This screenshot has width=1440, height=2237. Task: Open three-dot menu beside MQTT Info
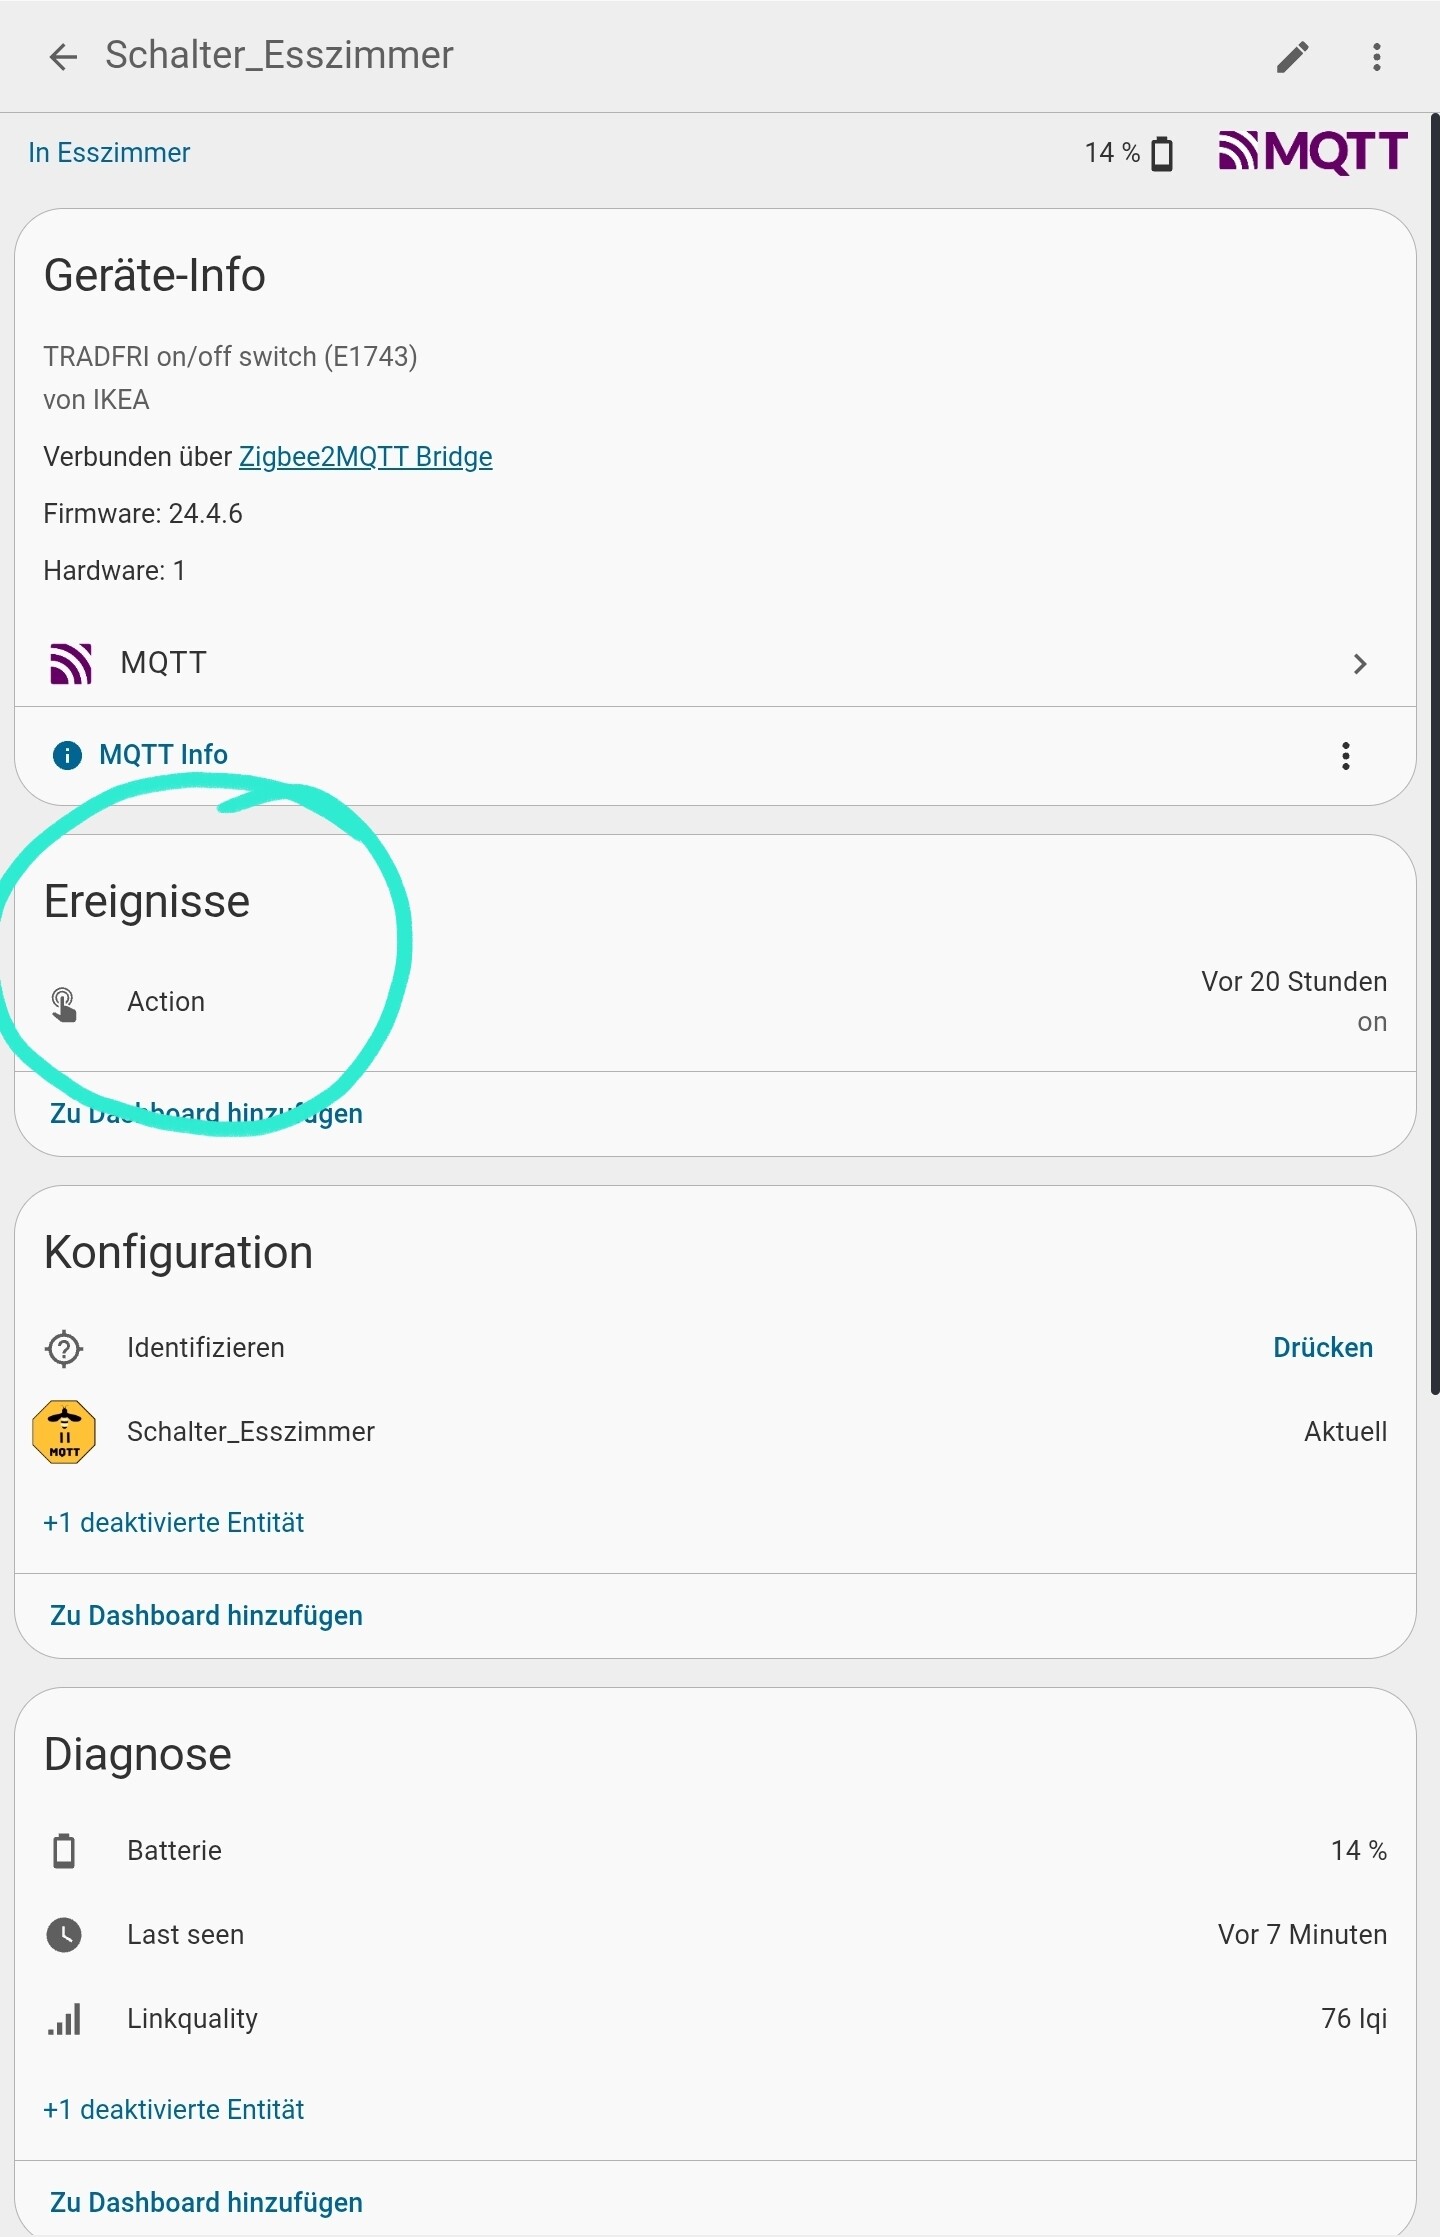1346,756
